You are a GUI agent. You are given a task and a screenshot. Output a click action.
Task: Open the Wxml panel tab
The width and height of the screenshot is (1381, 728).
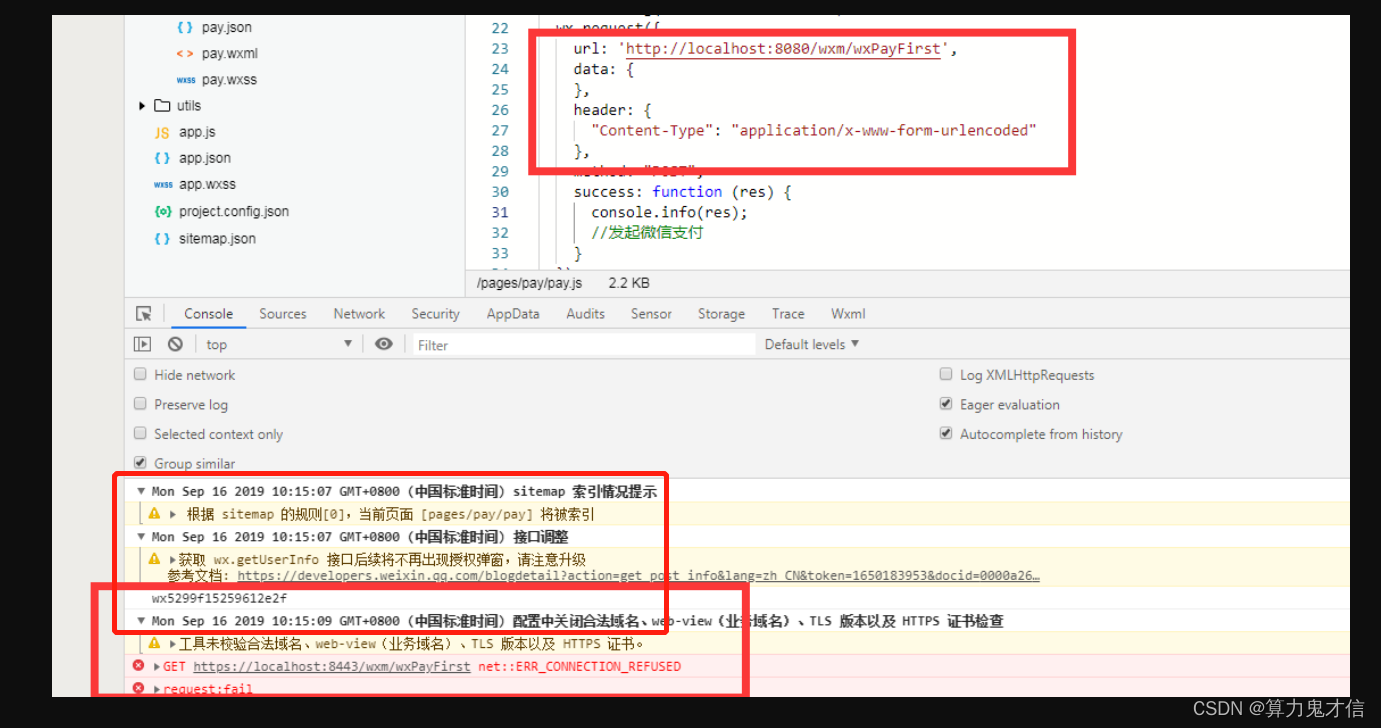(x=847, y=313)
